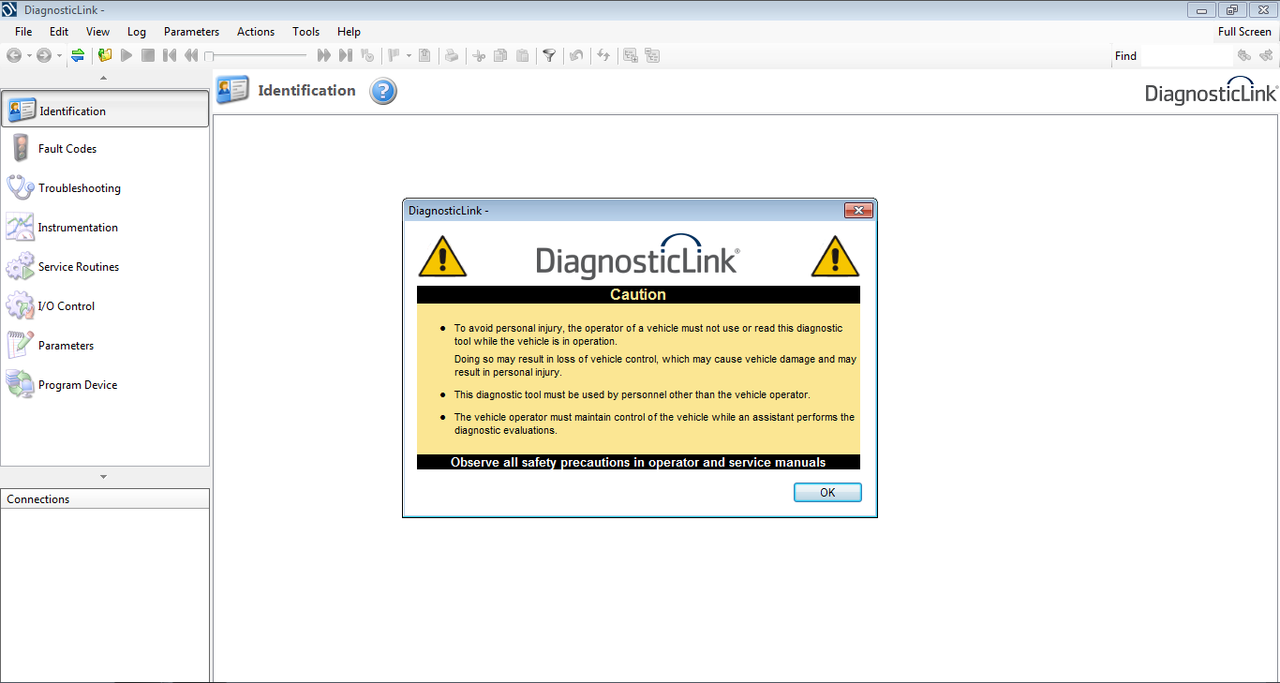Select Fault Codes in the sidebar
Image resolution: width=1280 pixels, height=683 pixels.
tap(105, 149)
